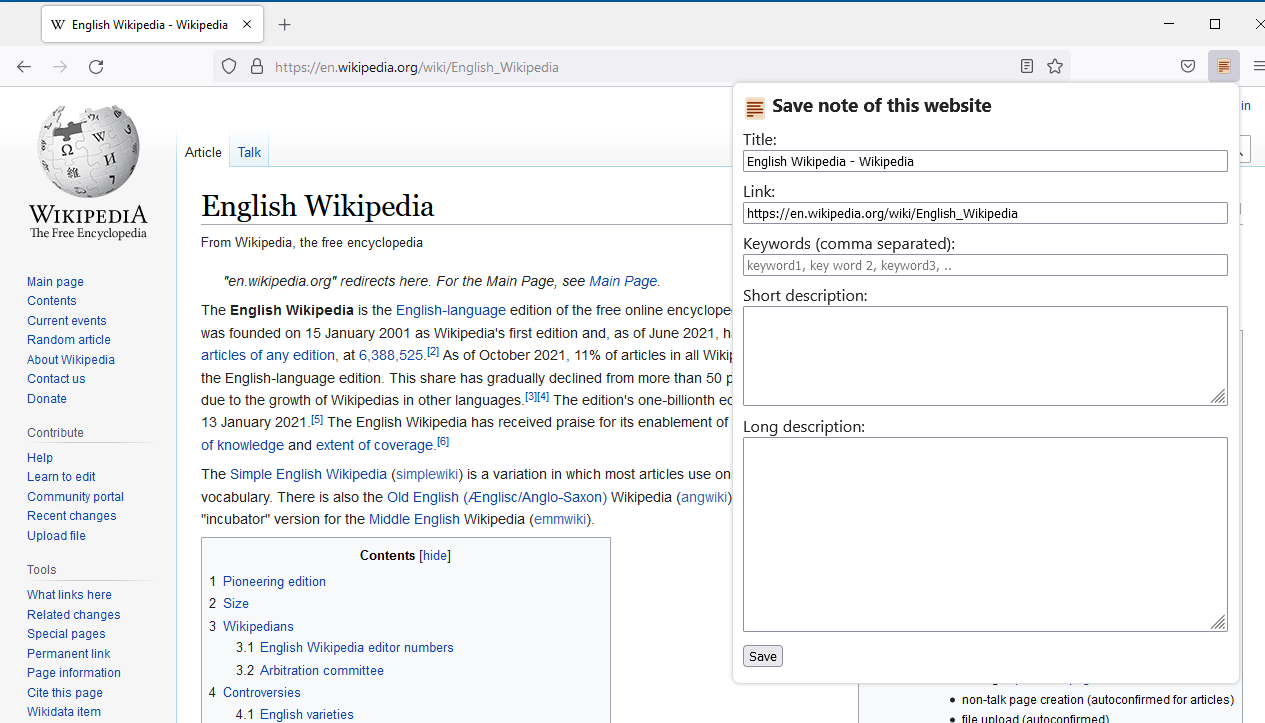Enable Reader View from the address bar
1265x723 pixels.
point(1026,66)
